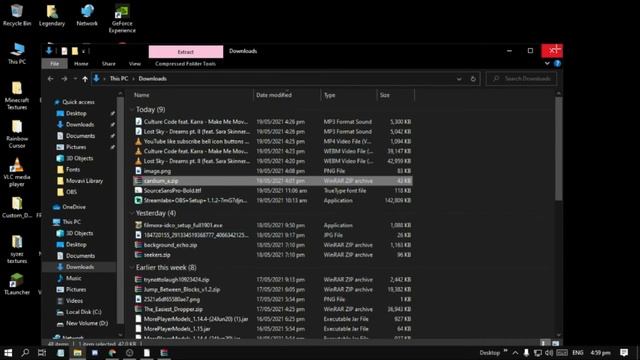Screen dimensions: 640x360
Task: Switch to the Home ribbon tab
Action: [x=81, y=64]
